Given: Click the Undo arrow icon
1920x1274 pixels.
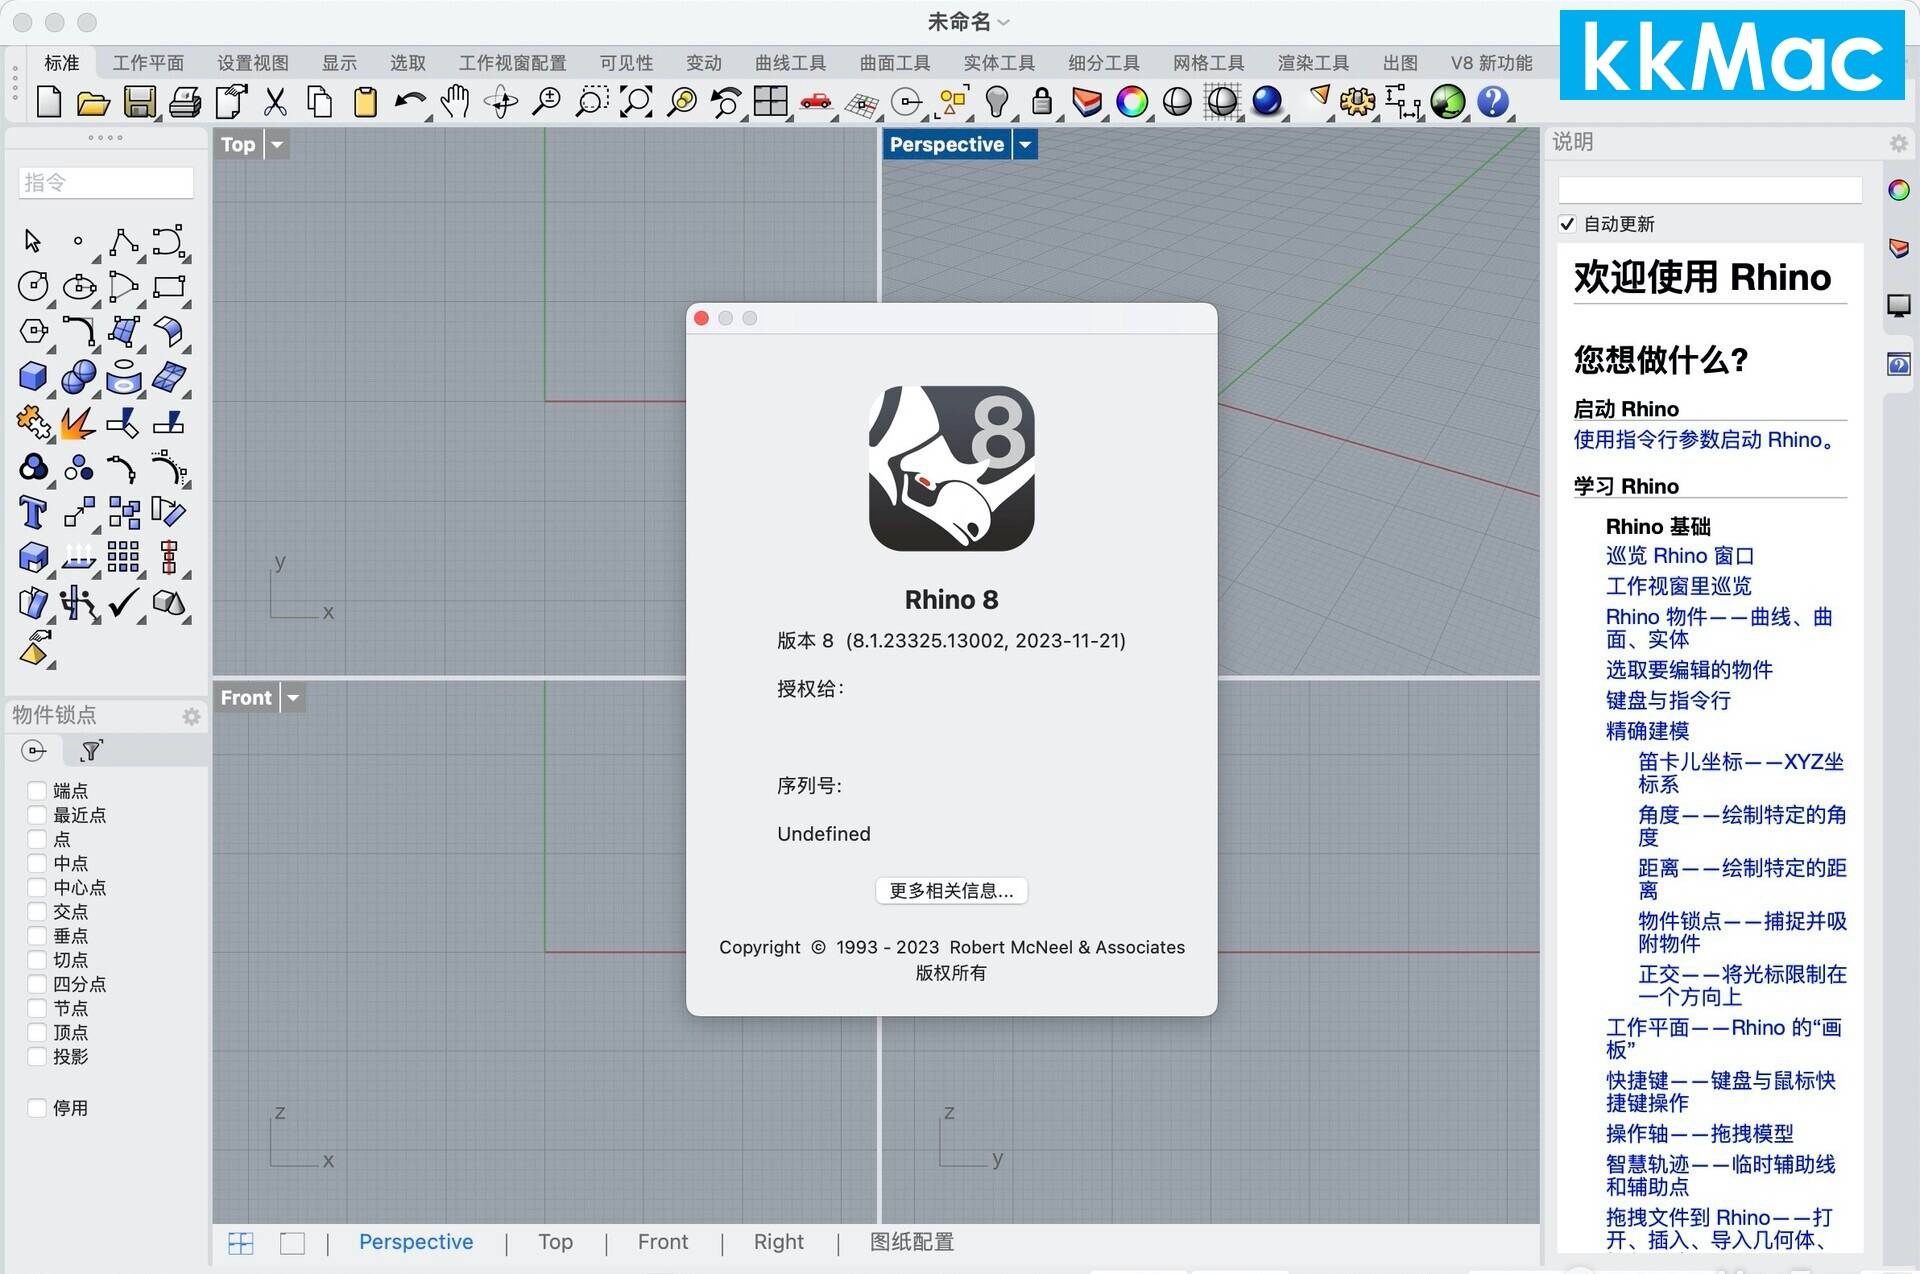Looking at the screenshot, I should point(410,102).
